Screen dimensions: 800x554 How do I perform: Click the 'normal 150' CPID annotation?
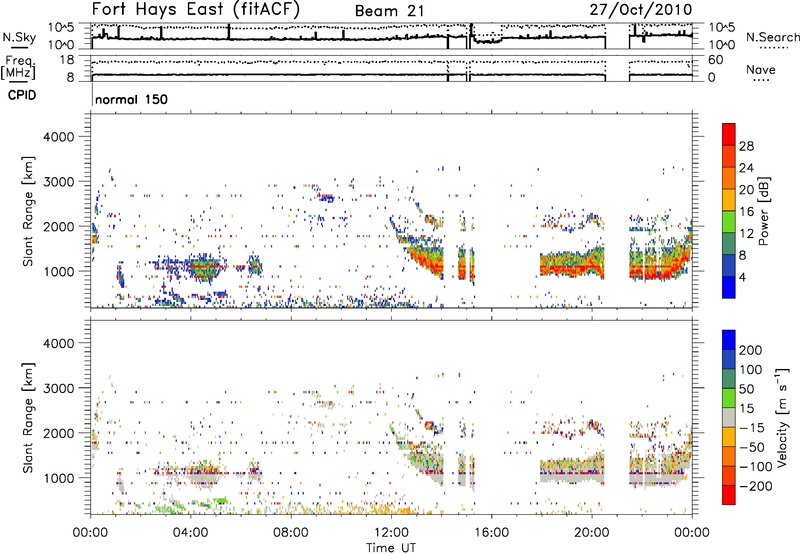click(131, 99)
